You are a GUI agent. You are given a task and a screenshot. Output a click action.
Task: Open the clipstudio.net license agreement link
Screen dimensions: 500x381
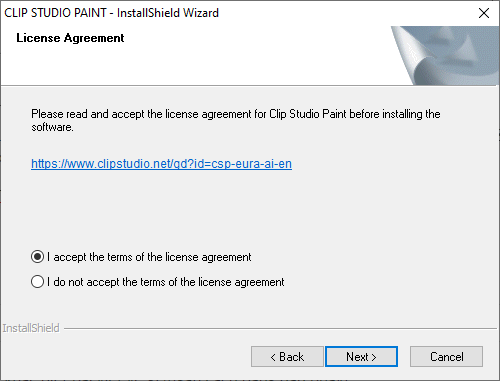point(161,164)
